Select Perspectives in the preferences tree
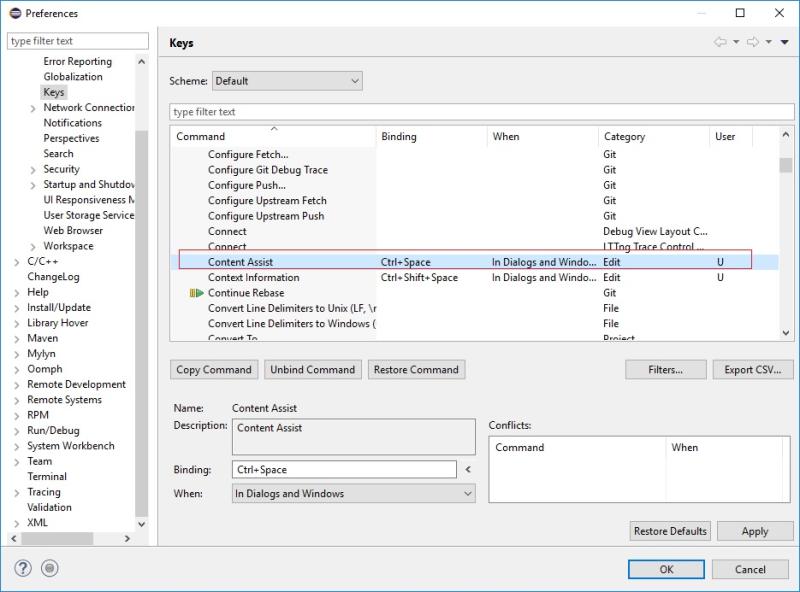Screen dimensions: 800x592 [71, 138]
